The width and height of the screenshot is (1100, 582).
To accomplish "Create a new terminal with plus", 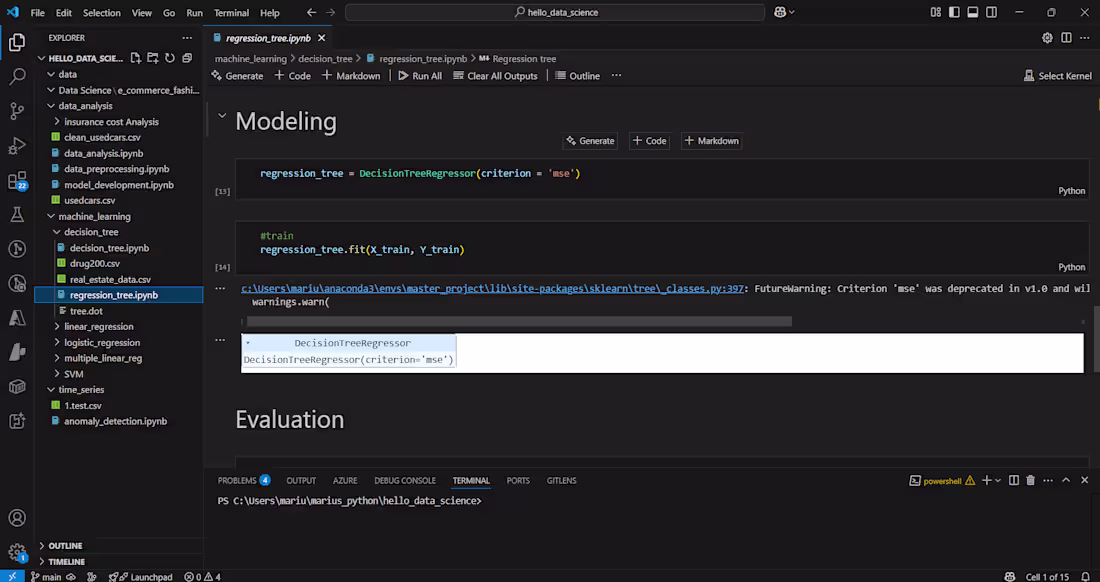I will [987, 480].
